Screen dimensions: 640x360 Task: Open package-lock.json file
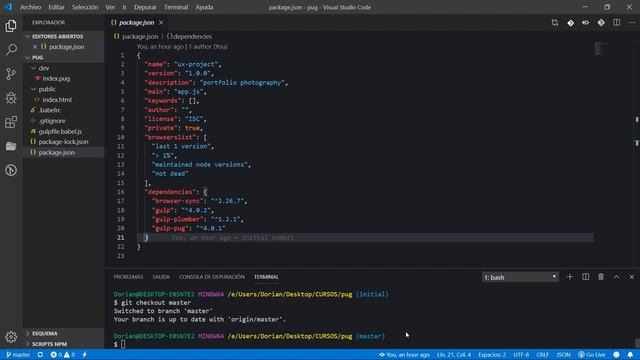point(63,142)
